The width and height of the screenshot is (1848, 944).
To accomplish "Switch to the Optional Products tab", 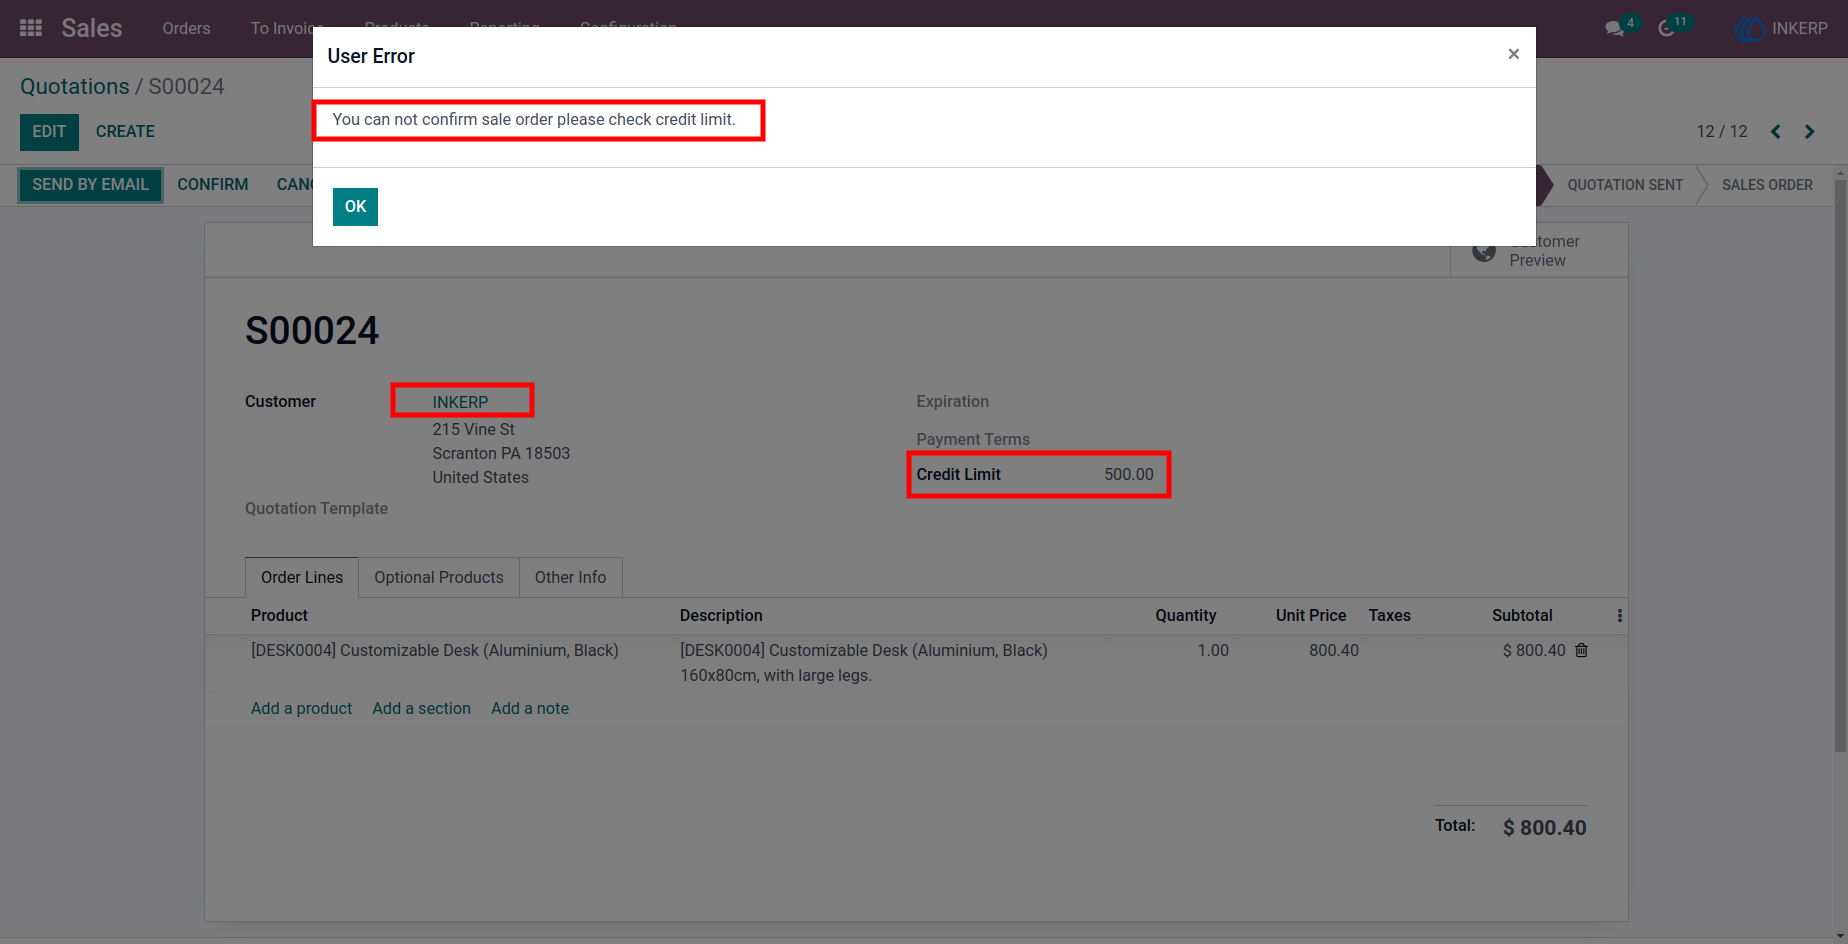I will pos(439,578).
